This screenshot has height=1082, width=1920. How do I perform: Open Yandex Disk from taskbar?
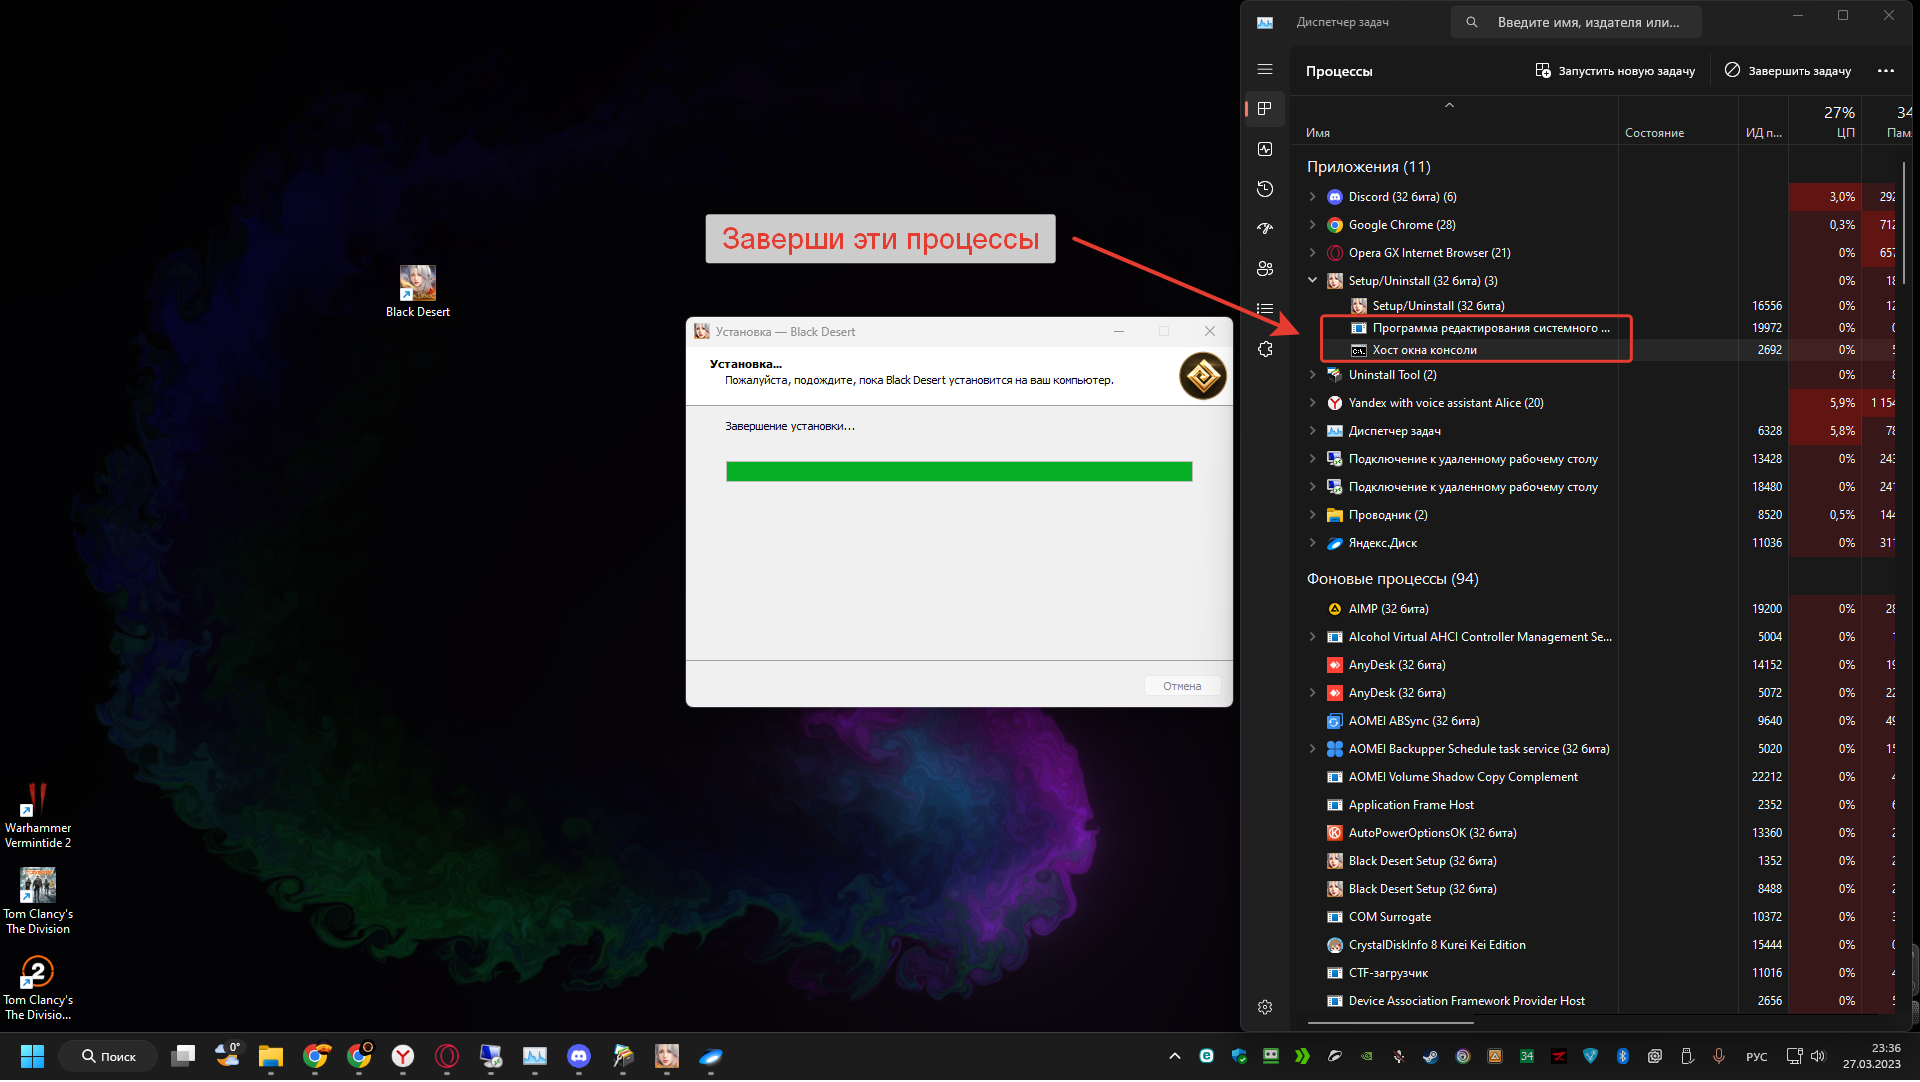[x=711, y=1056]
